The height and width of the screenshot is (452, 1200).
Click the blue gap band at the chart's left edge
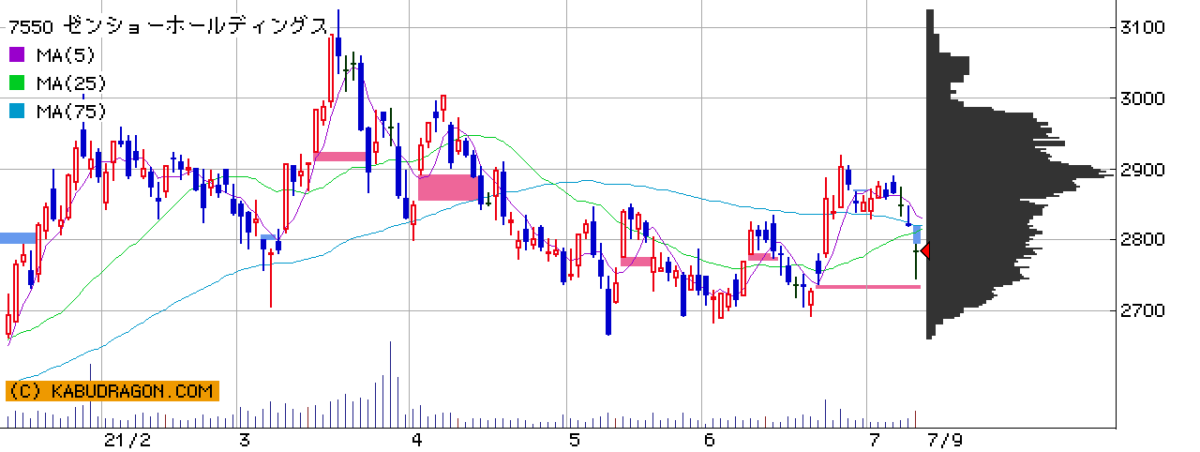[18, 238]
